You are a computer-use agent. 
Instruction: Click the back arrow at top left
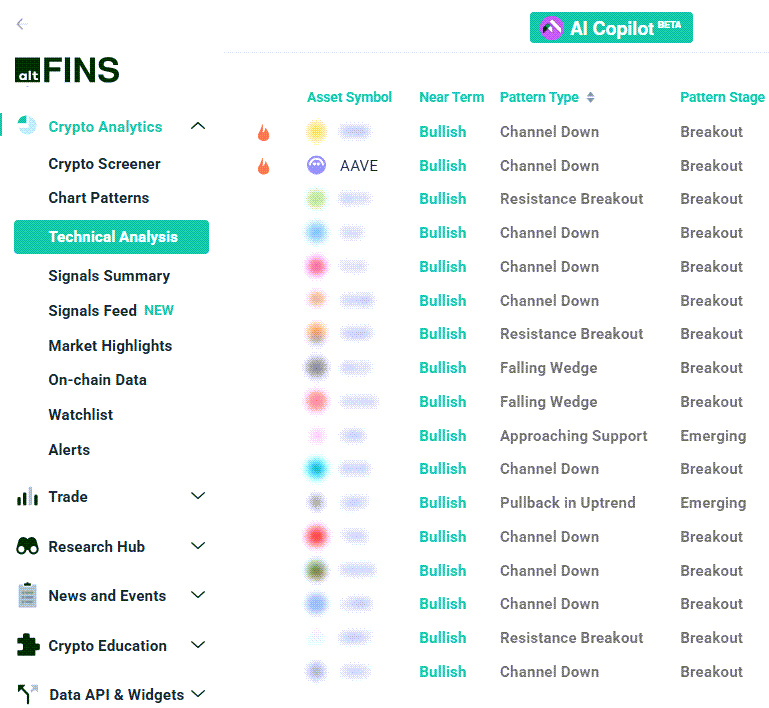click(22, 24)
